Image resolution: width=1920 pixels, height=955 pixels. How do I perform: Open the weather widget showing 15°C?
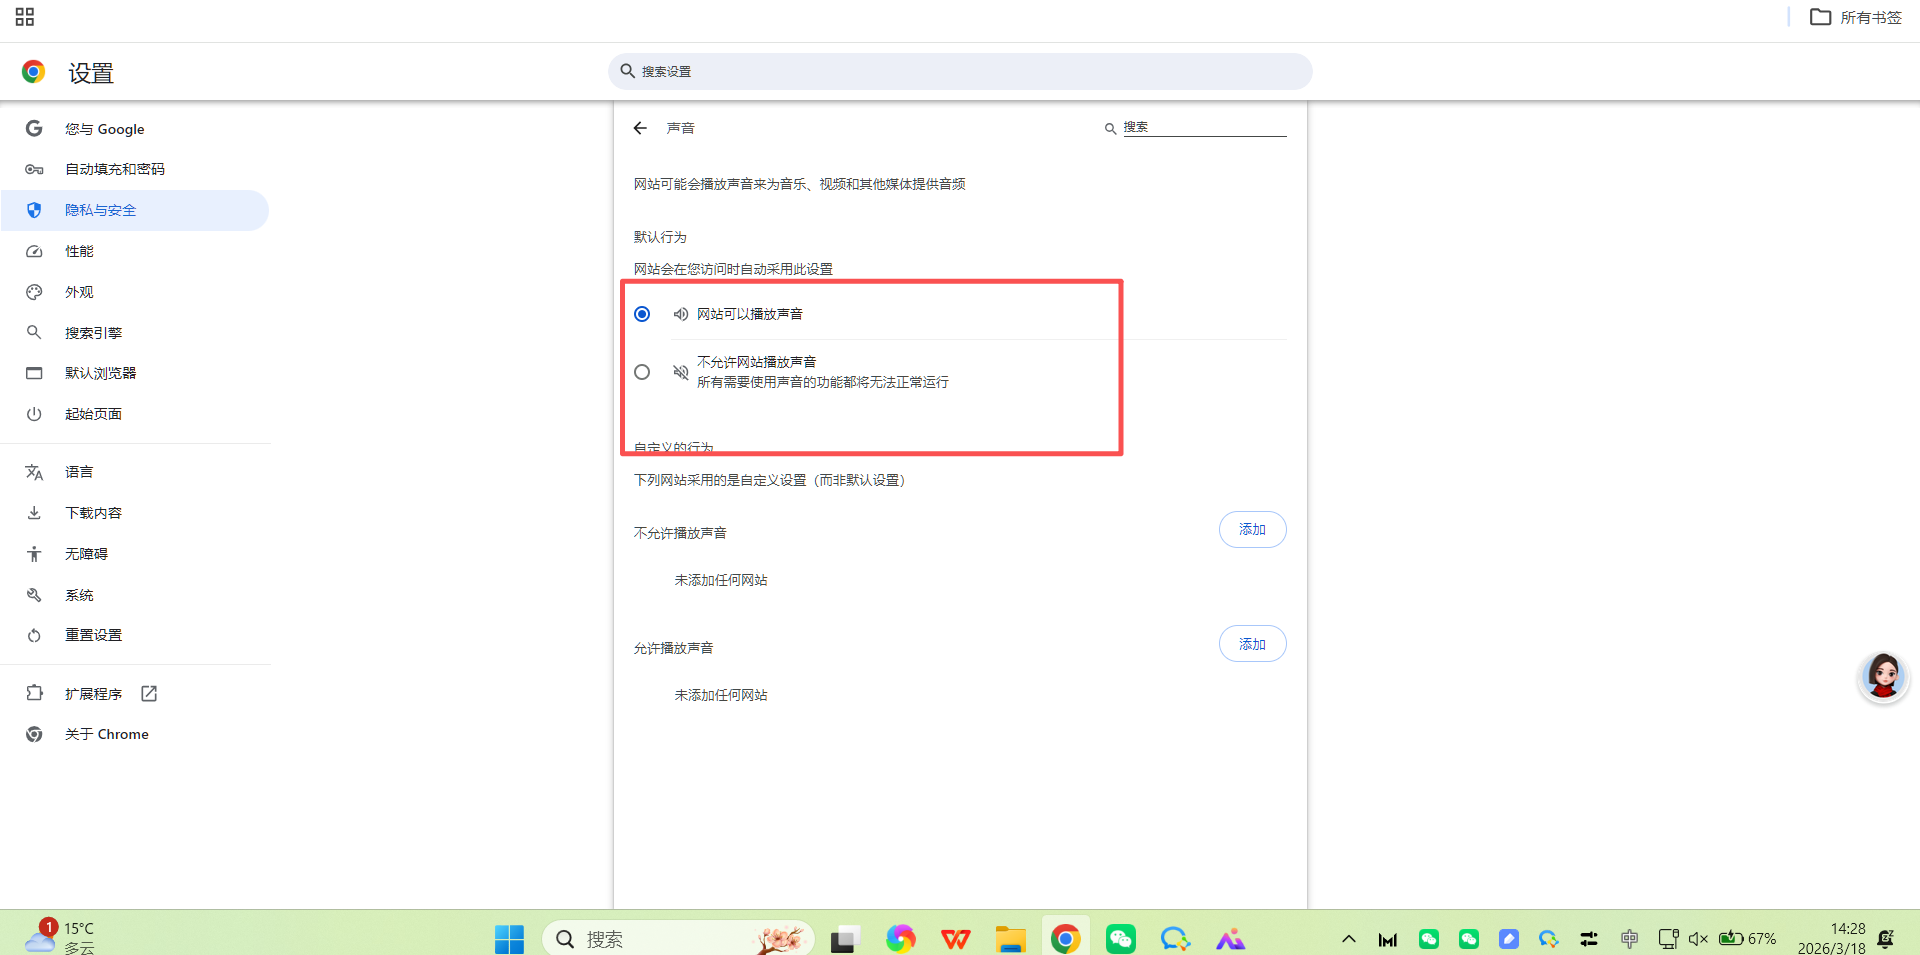point(60,937)
